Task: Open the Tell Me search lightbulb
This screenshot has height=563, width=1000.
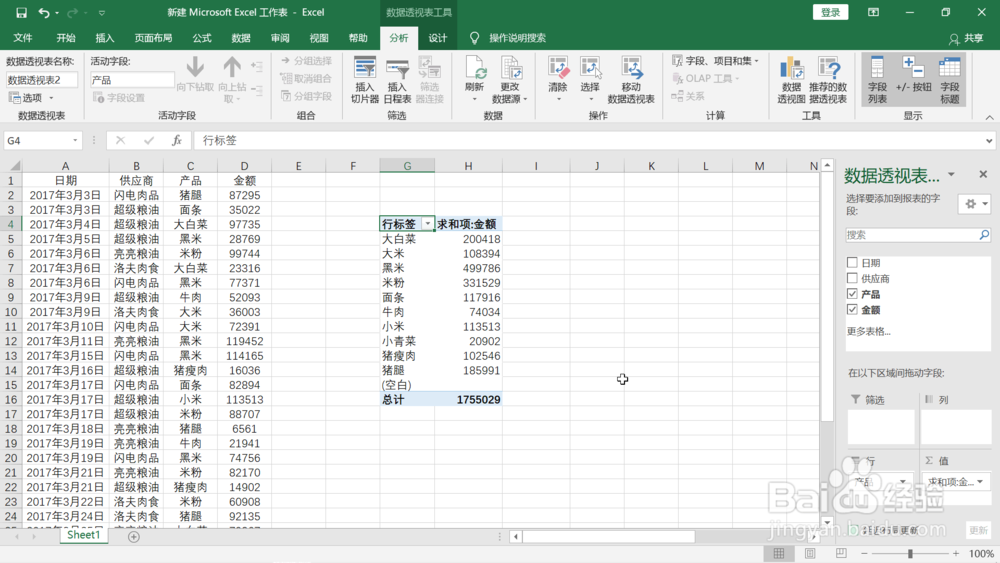Action: pos(474,38)
